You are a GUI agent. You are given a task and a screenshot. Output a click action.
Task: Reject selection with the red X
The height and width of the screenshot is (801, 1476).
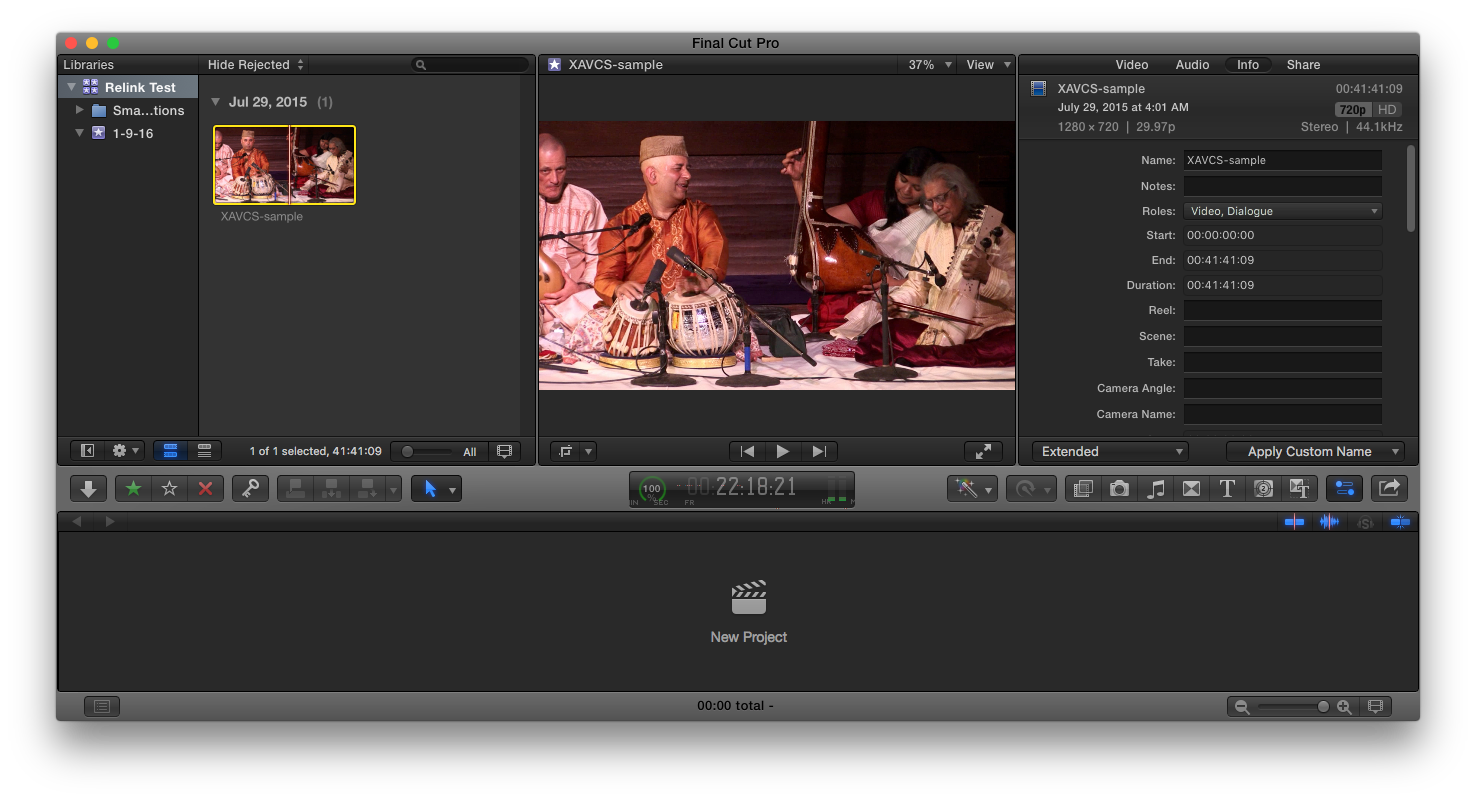click(205, 489)
